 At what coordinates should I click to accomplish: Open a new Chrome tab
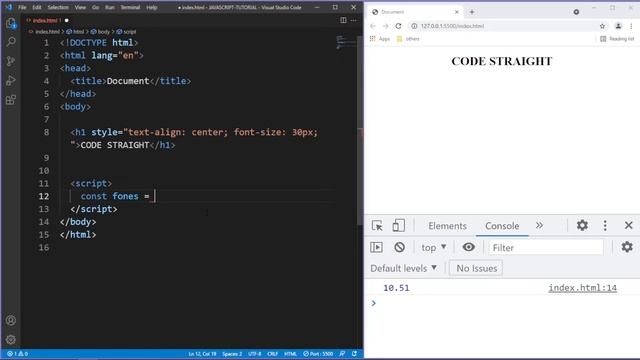tap(472, 12)
